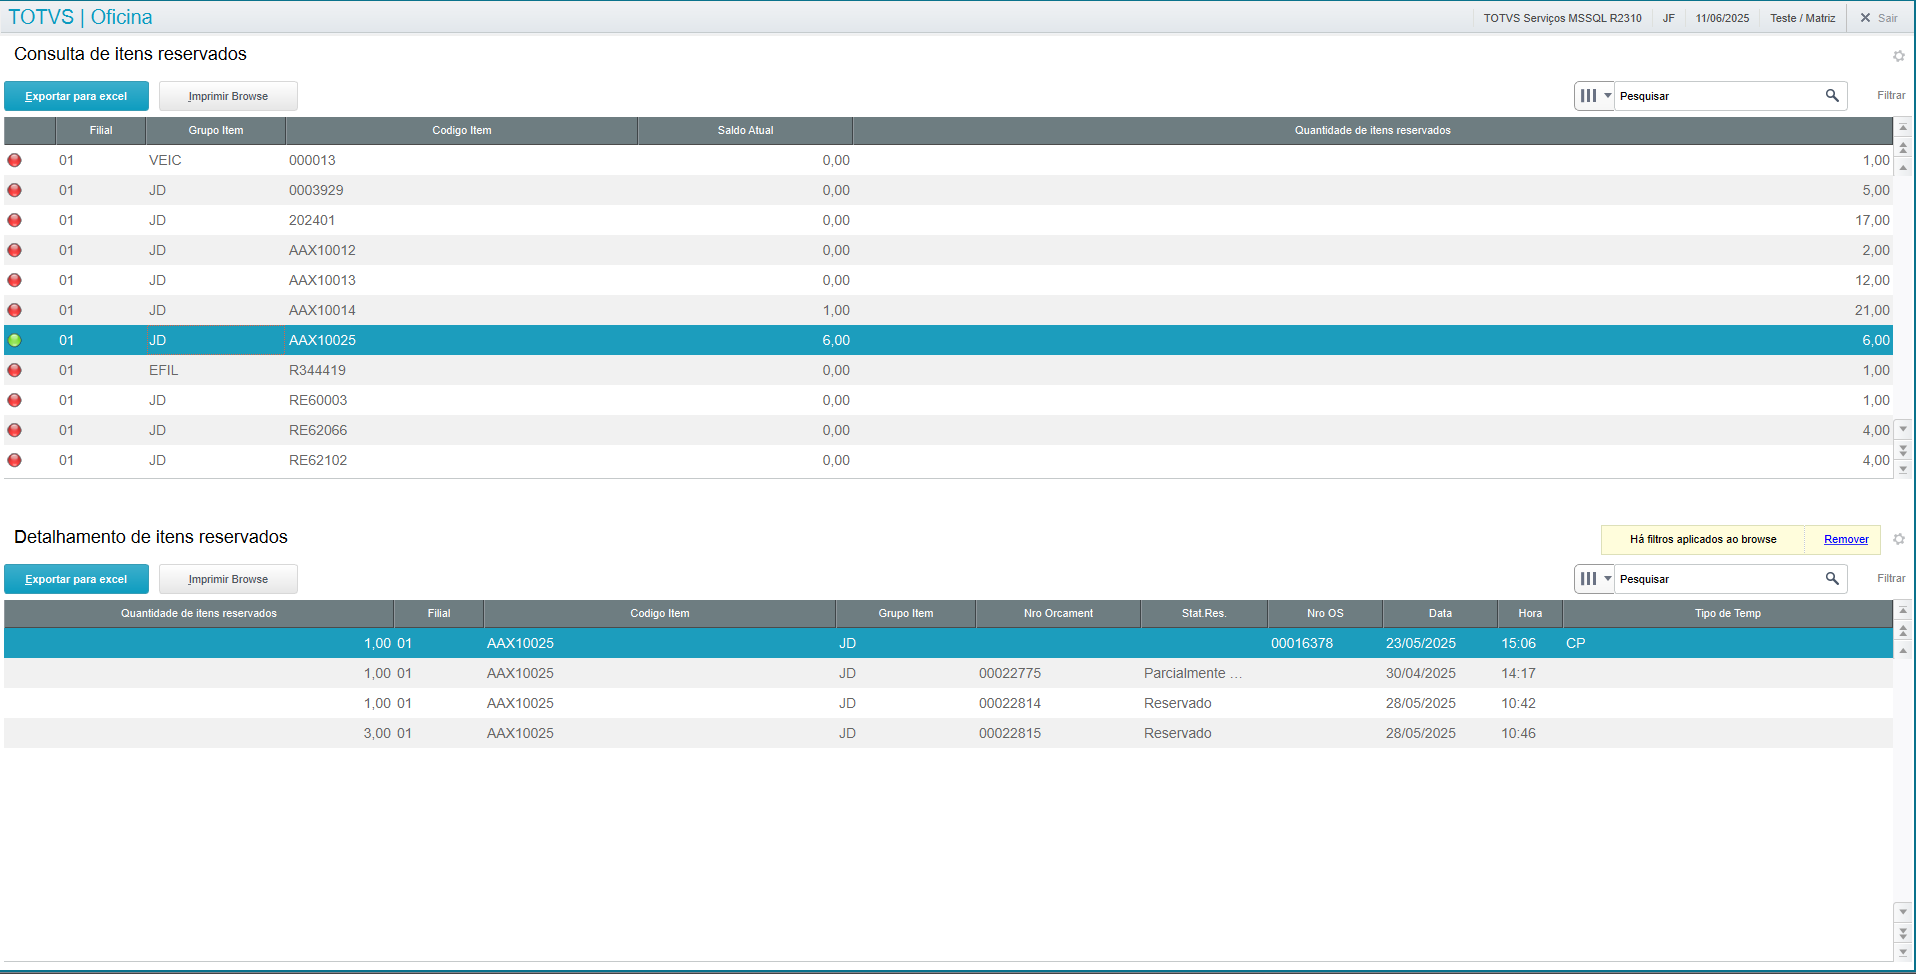This screenshot has height=974, width=1916.
Task: Click search magnifier in lower Pesquisar field
Action: pos(1832,579)
